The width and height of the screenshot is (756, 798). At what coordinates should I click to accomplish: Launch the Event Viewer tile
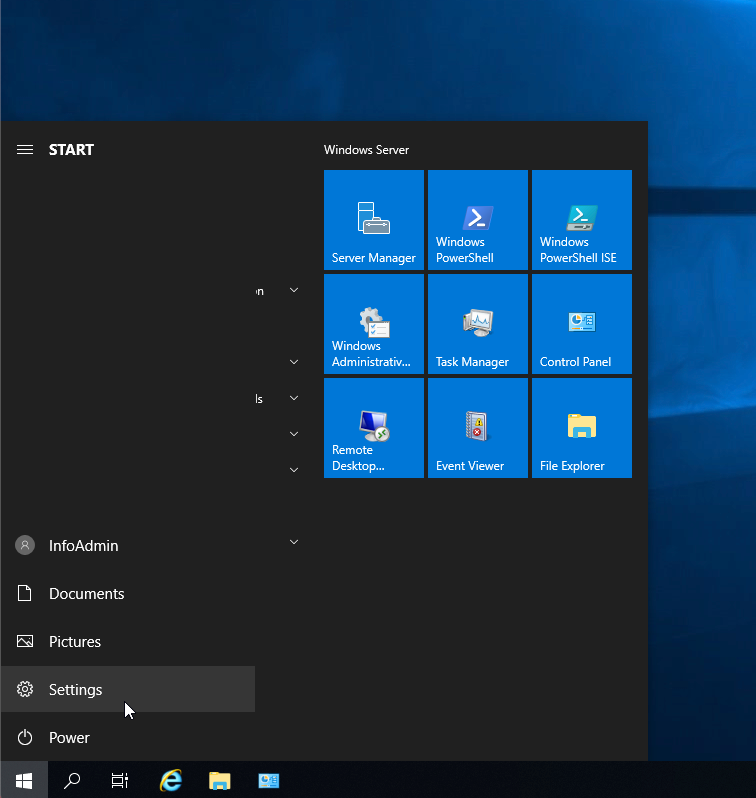(x=478, y=428)
